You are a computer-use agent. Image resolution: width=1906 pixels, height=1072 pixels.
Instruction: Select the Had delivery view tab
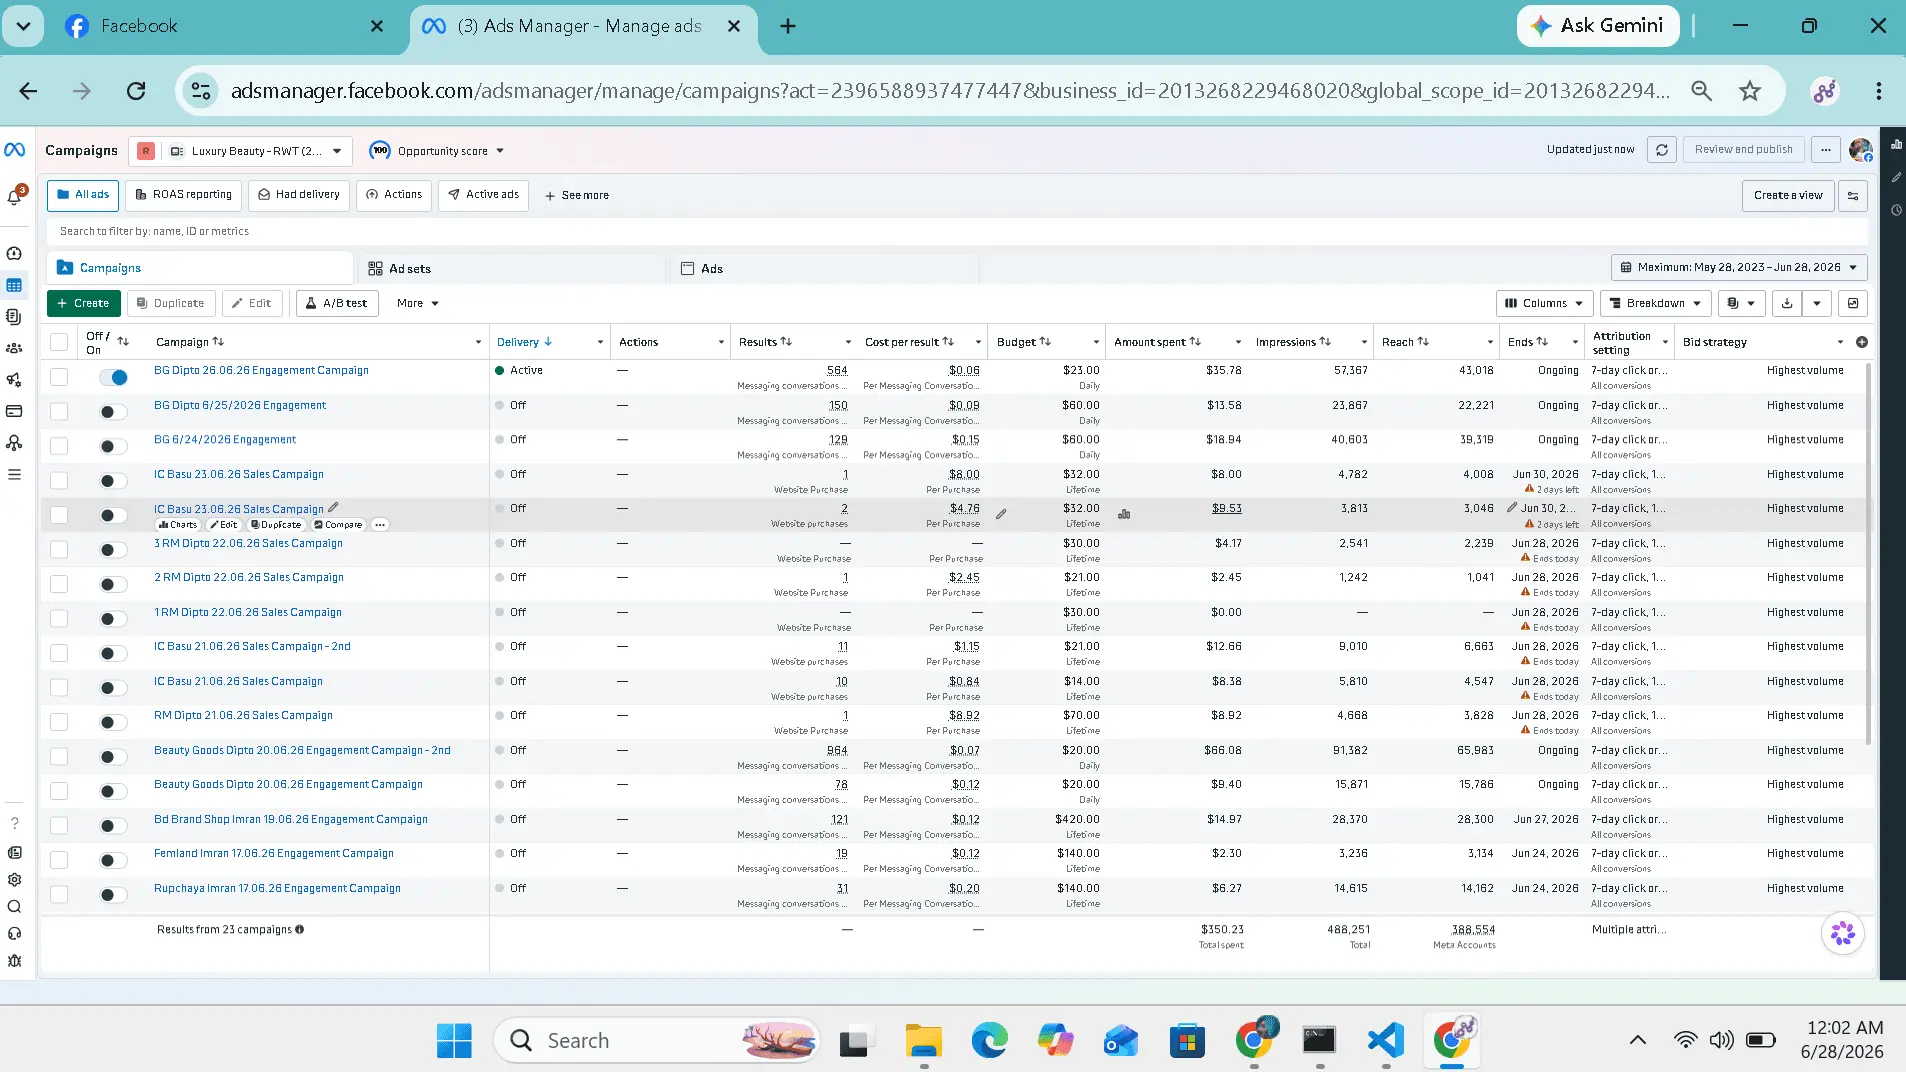[x=299, y=195]
